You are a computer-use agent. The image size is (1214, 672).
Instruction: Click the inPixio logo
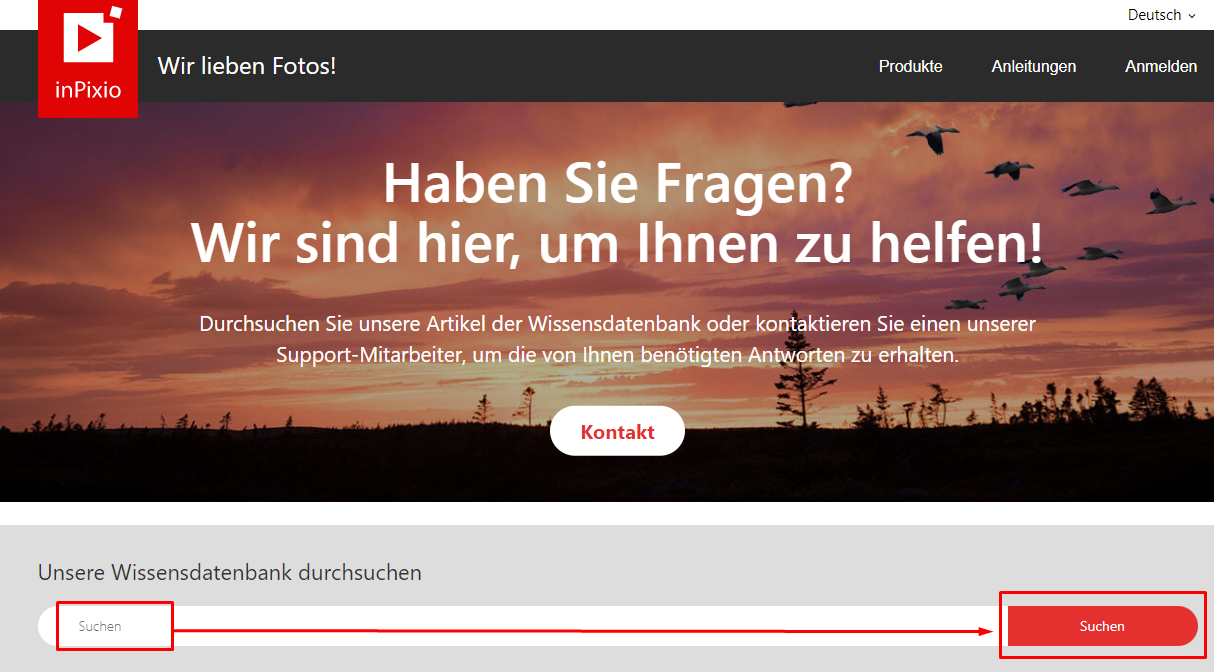click(88, 59)
